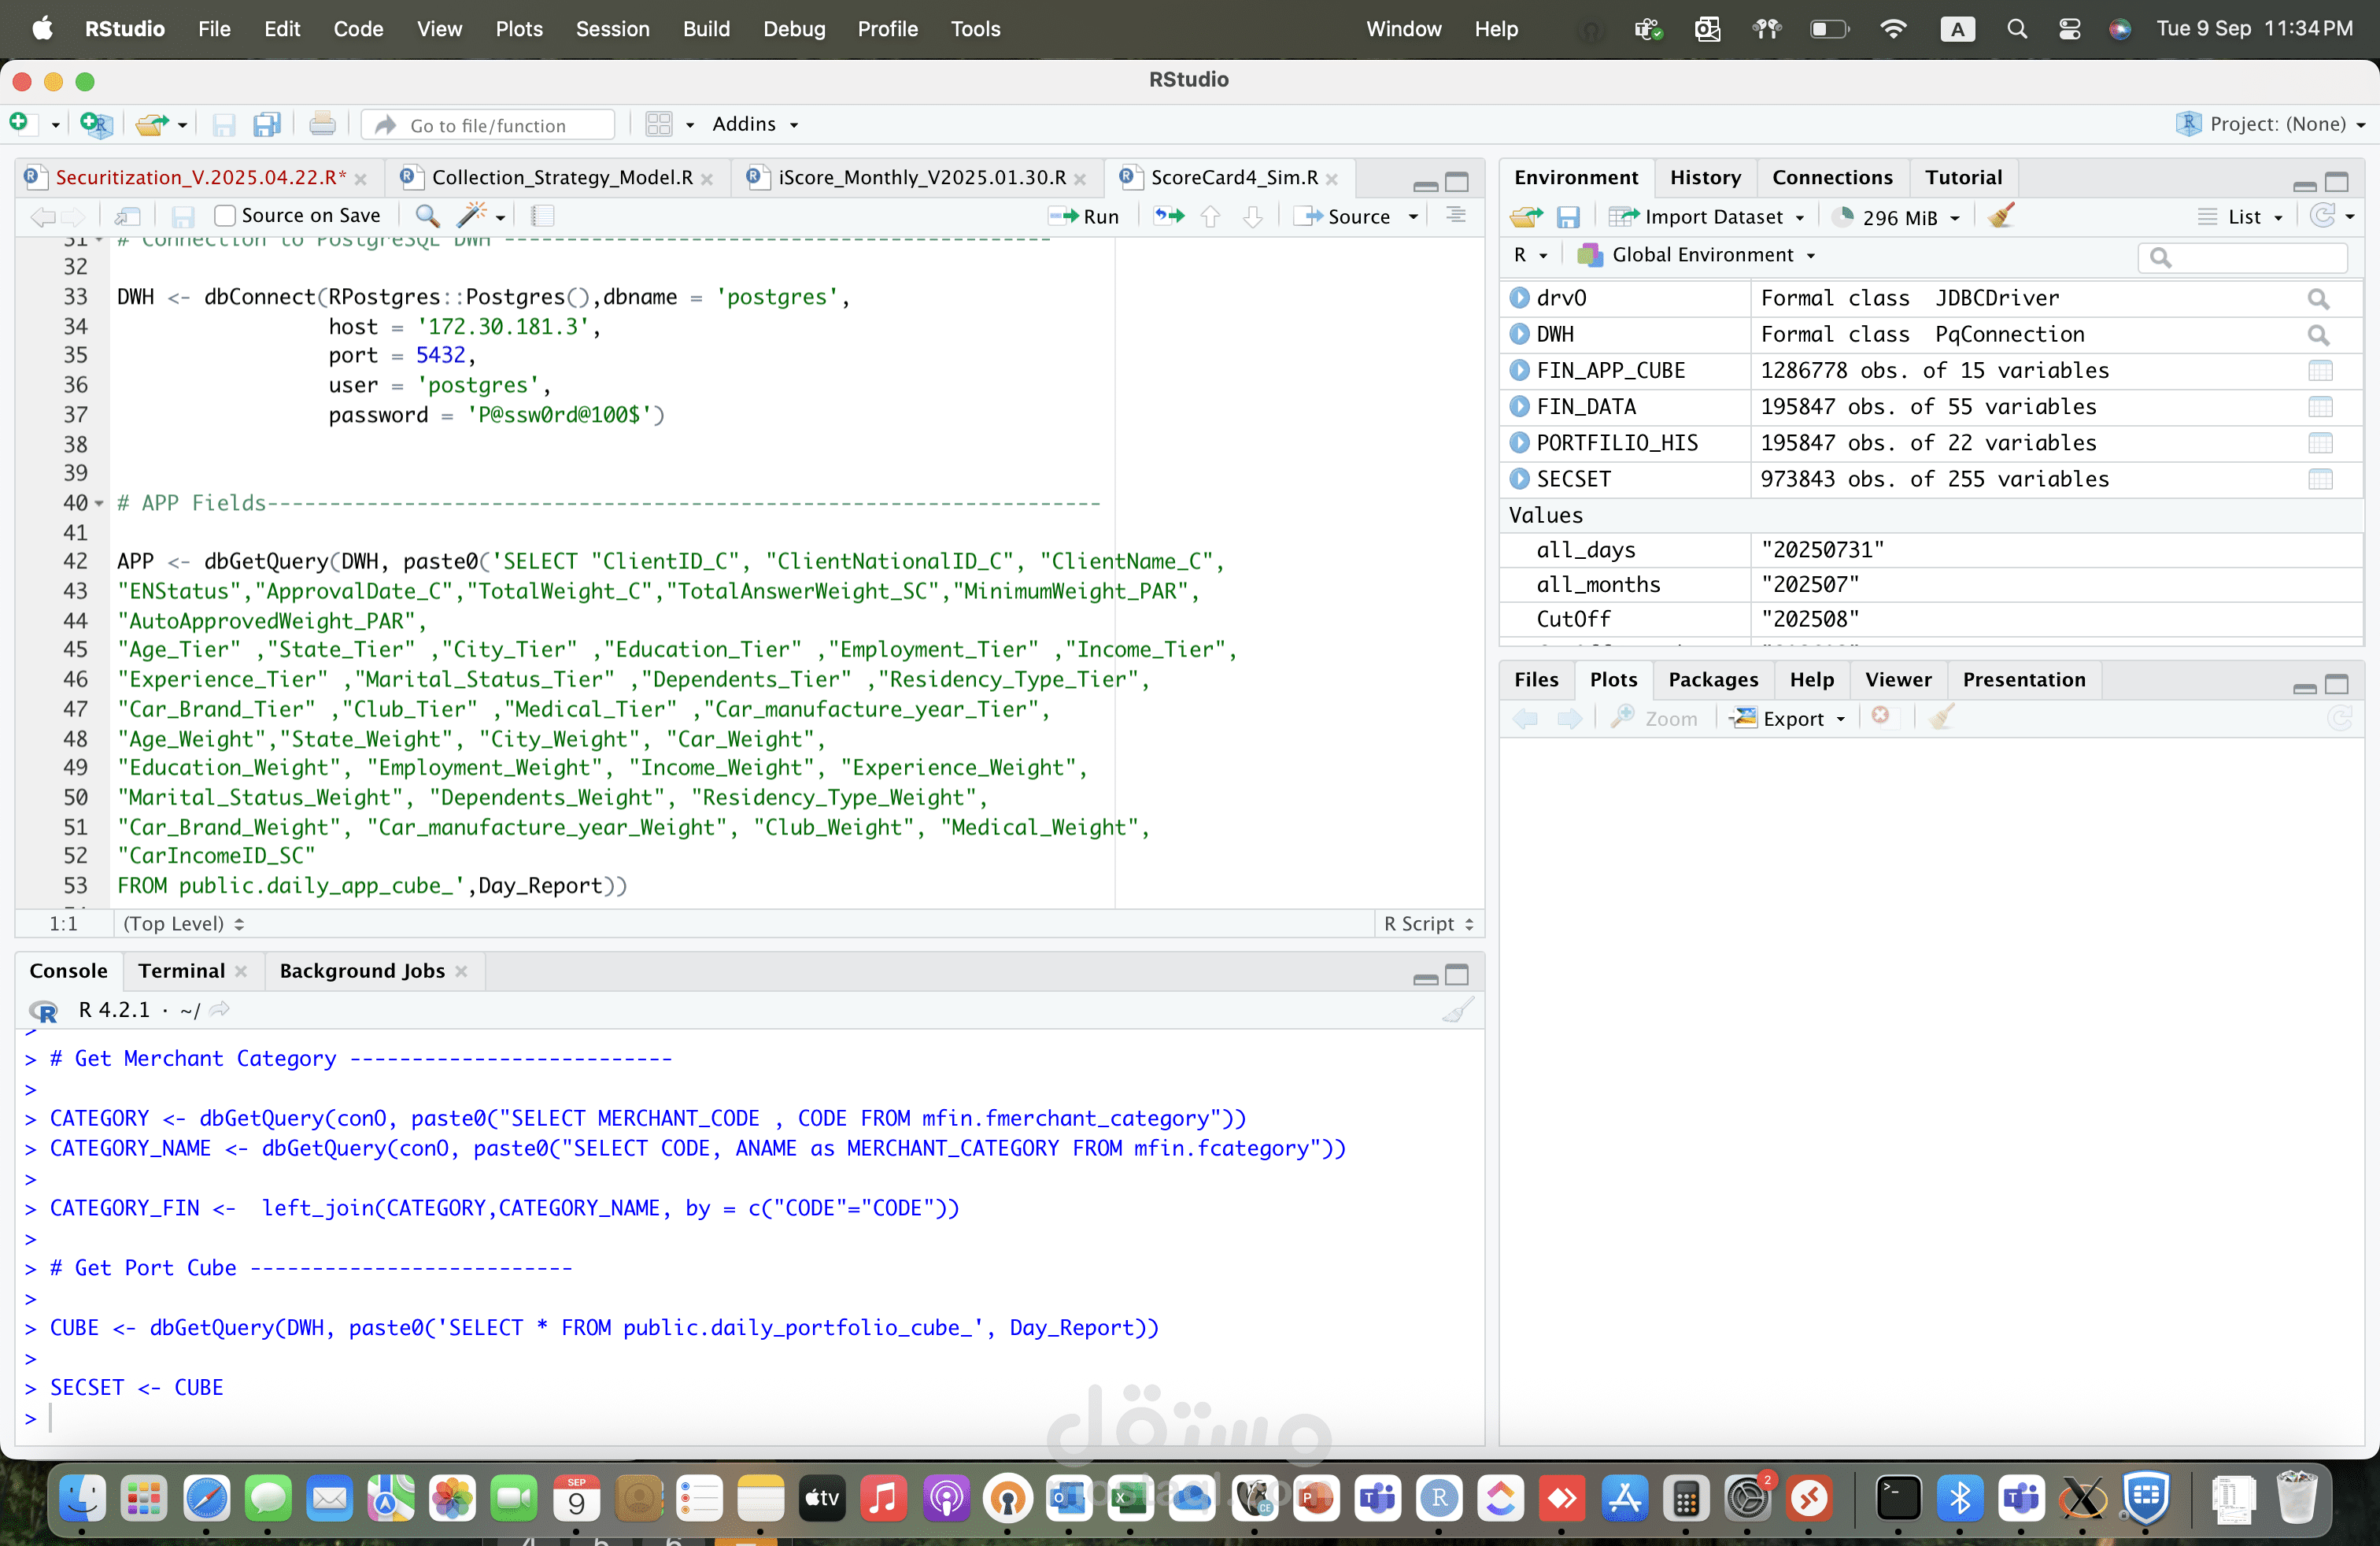Open the Session menu
Screen dimensions: 2380x1546
point(612,29)
